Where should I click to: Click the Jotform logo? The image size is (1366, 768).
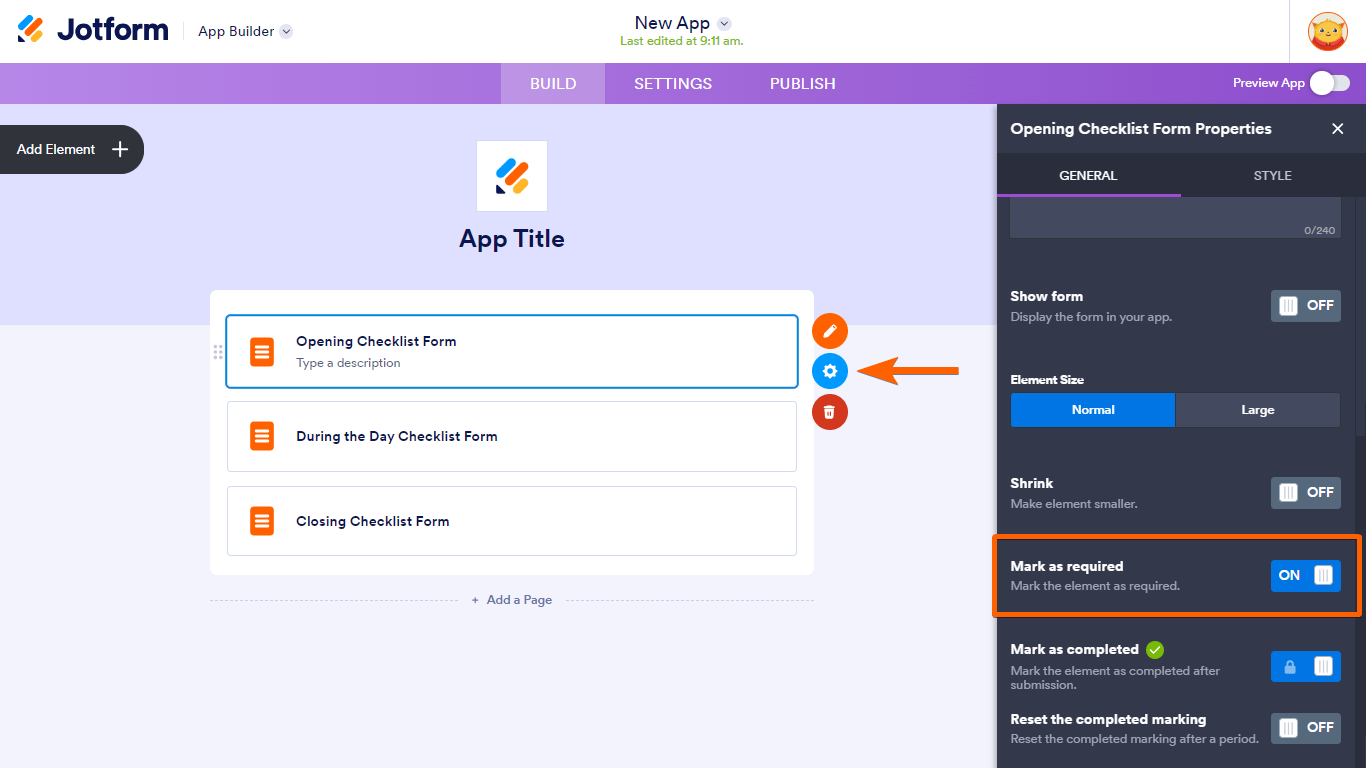[x=93, y=30]
